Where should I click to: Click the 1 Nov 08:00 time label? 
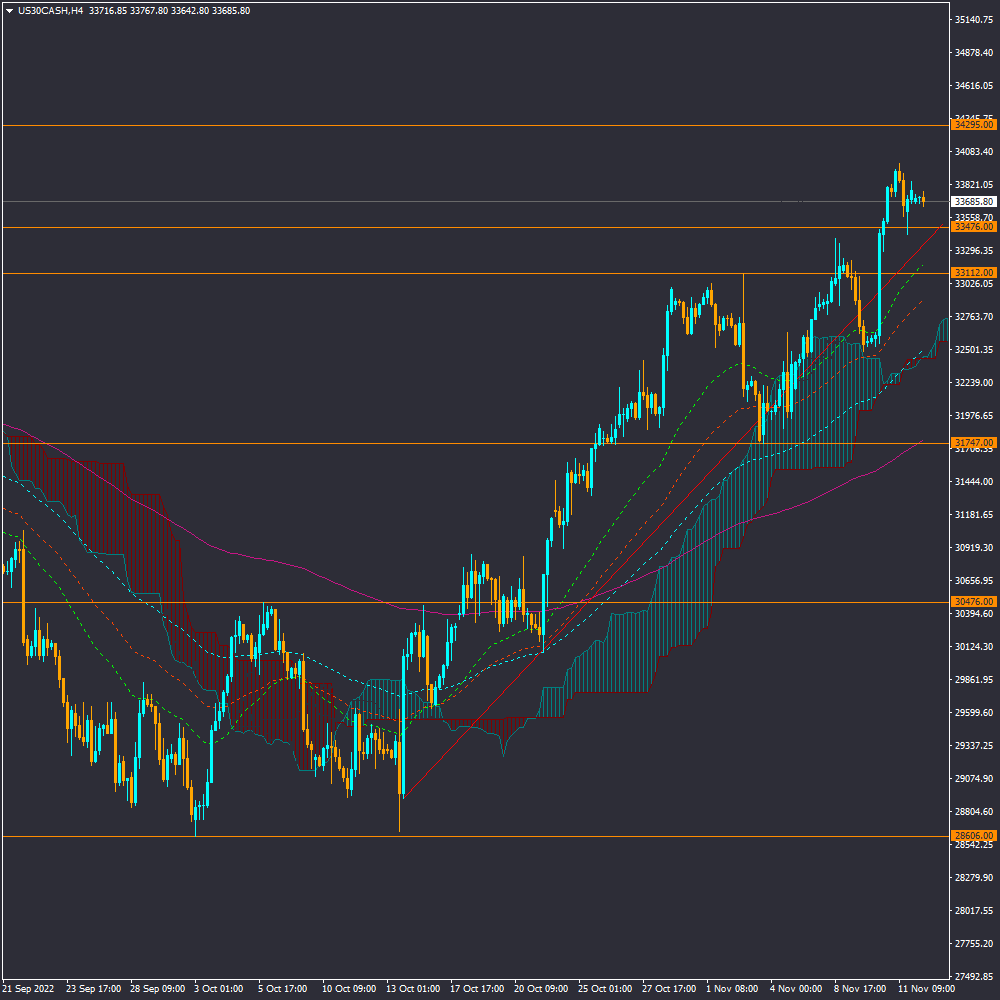pyautogui.click(x=733, y=988)
